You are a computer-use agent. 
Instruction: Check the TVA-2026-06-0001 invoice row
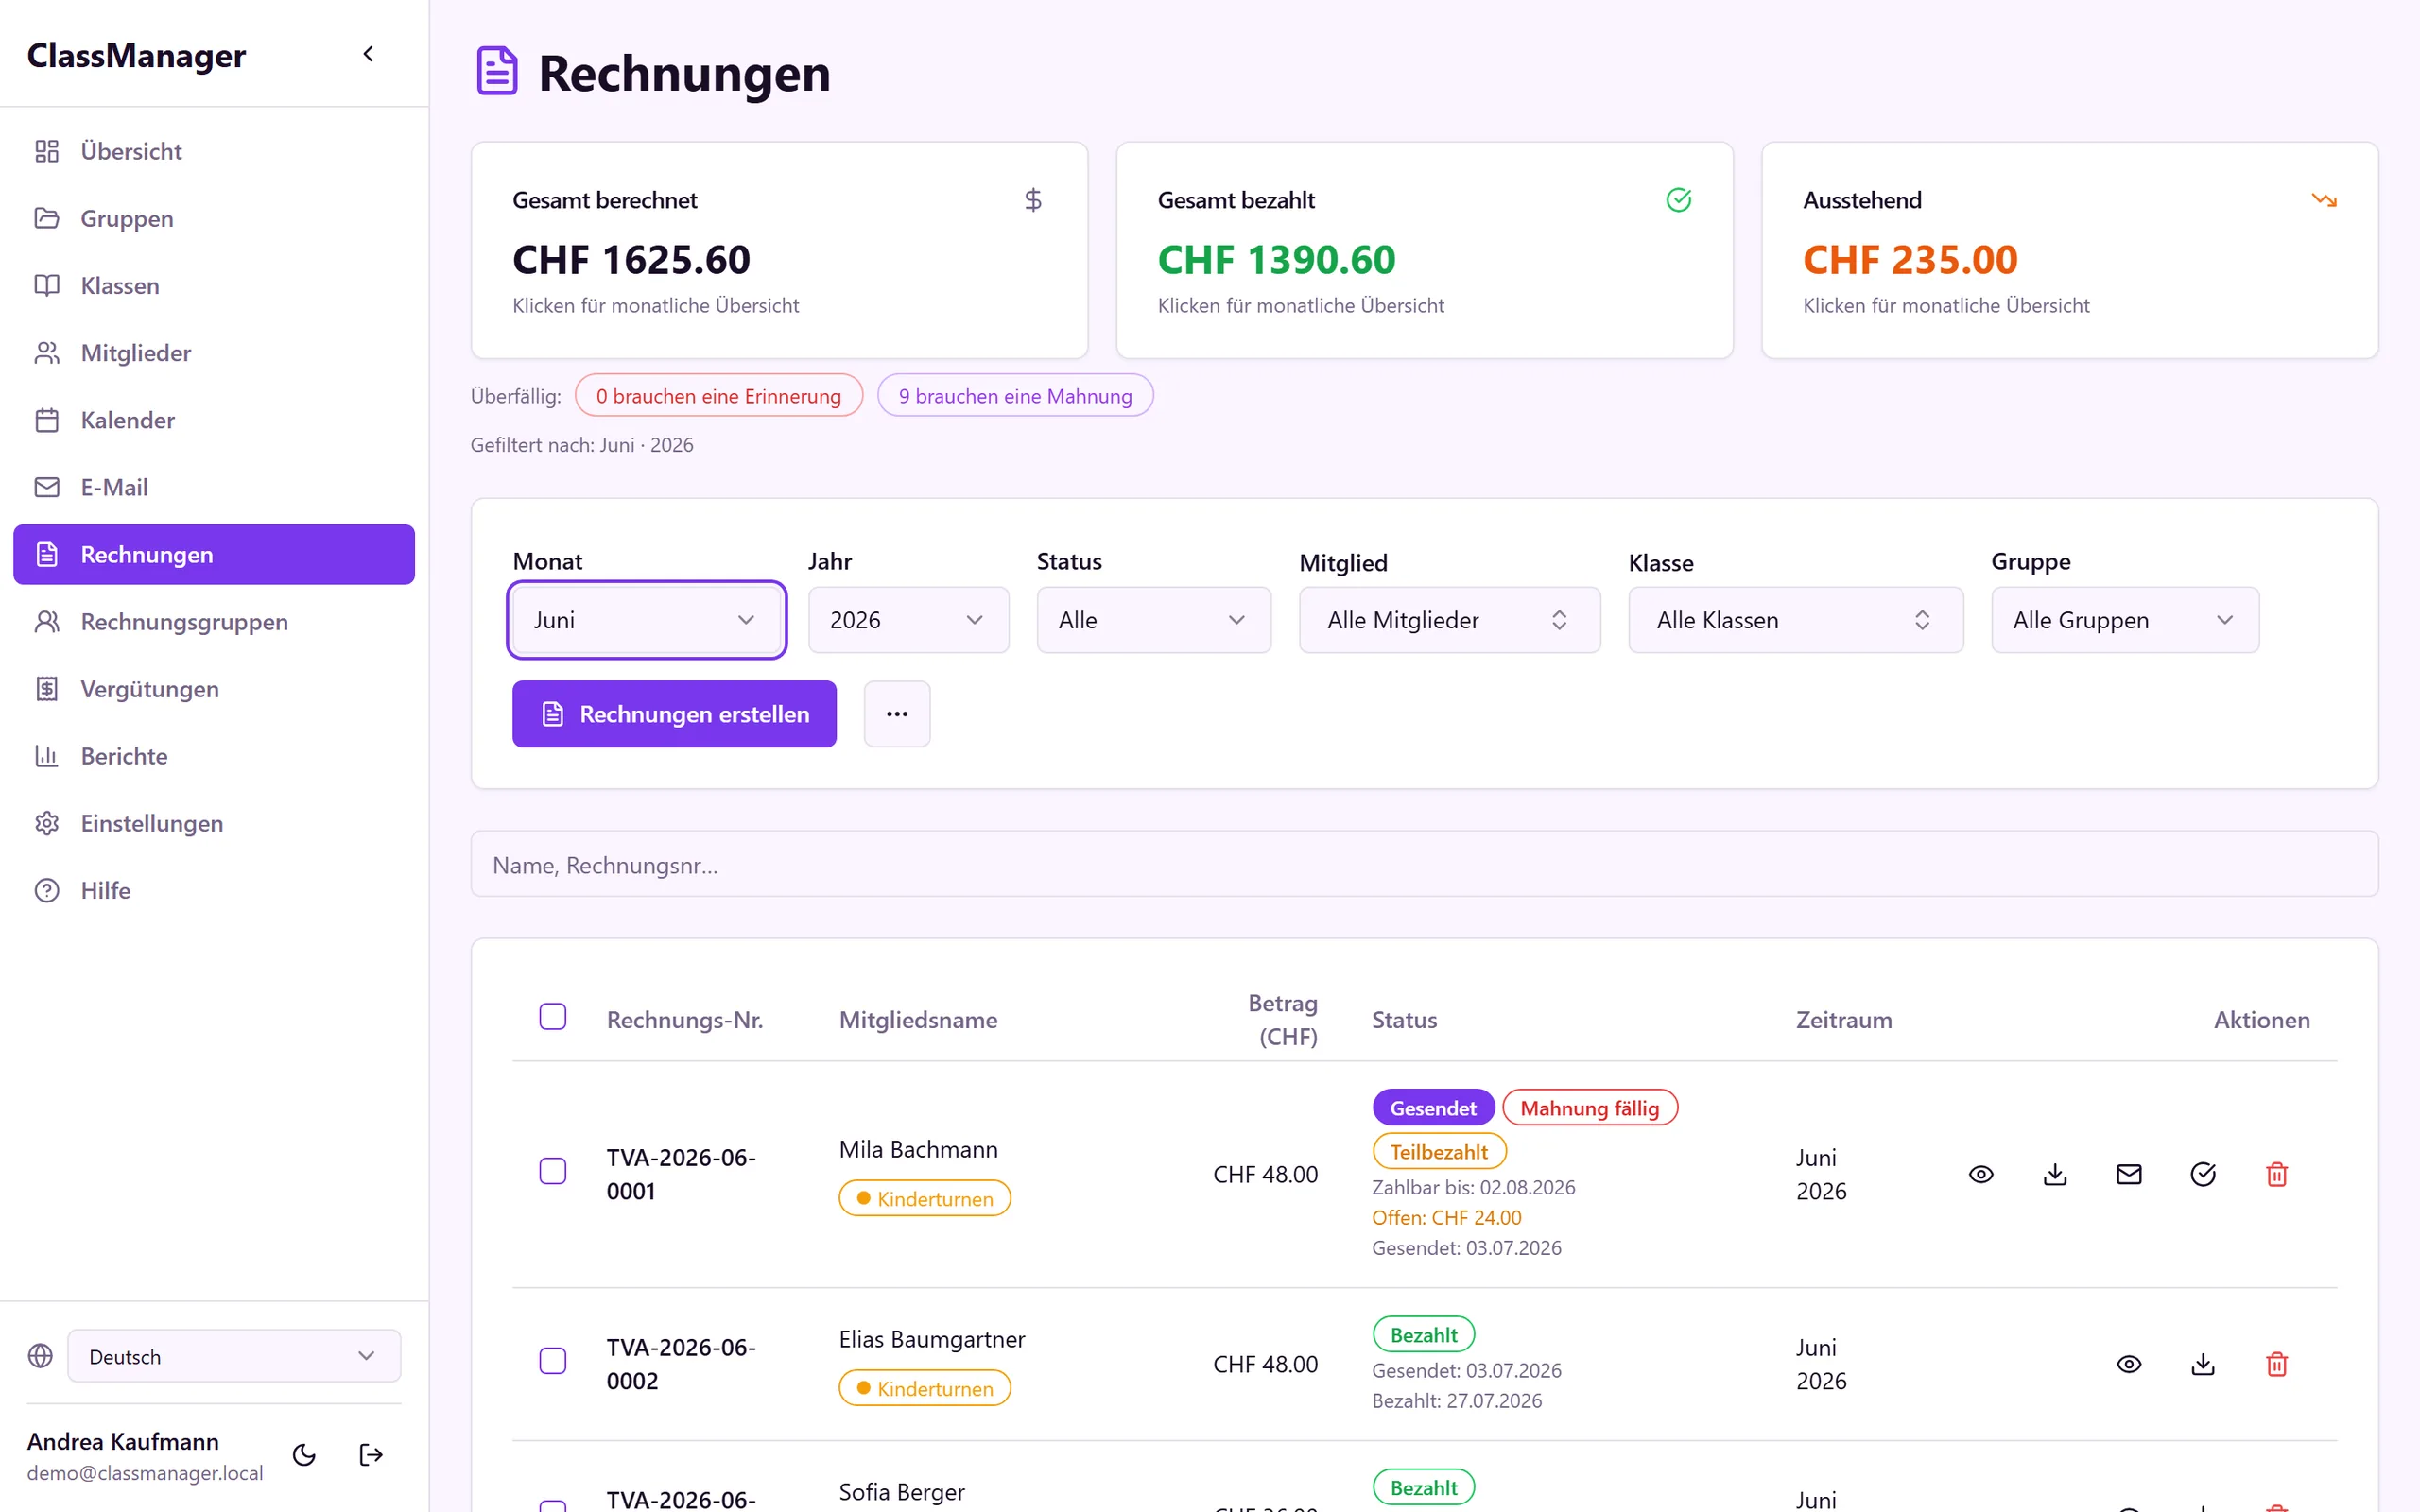553,1171
